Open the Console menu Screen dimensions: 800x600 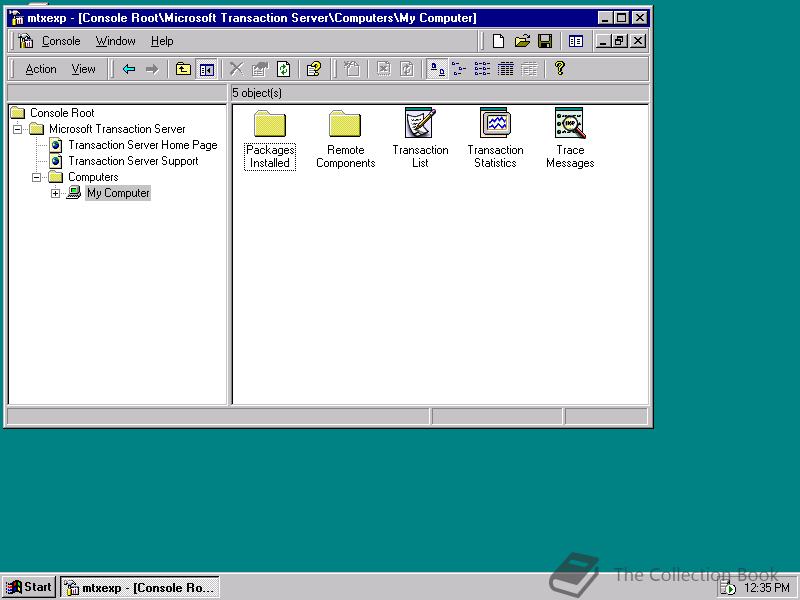click(61, 41)
